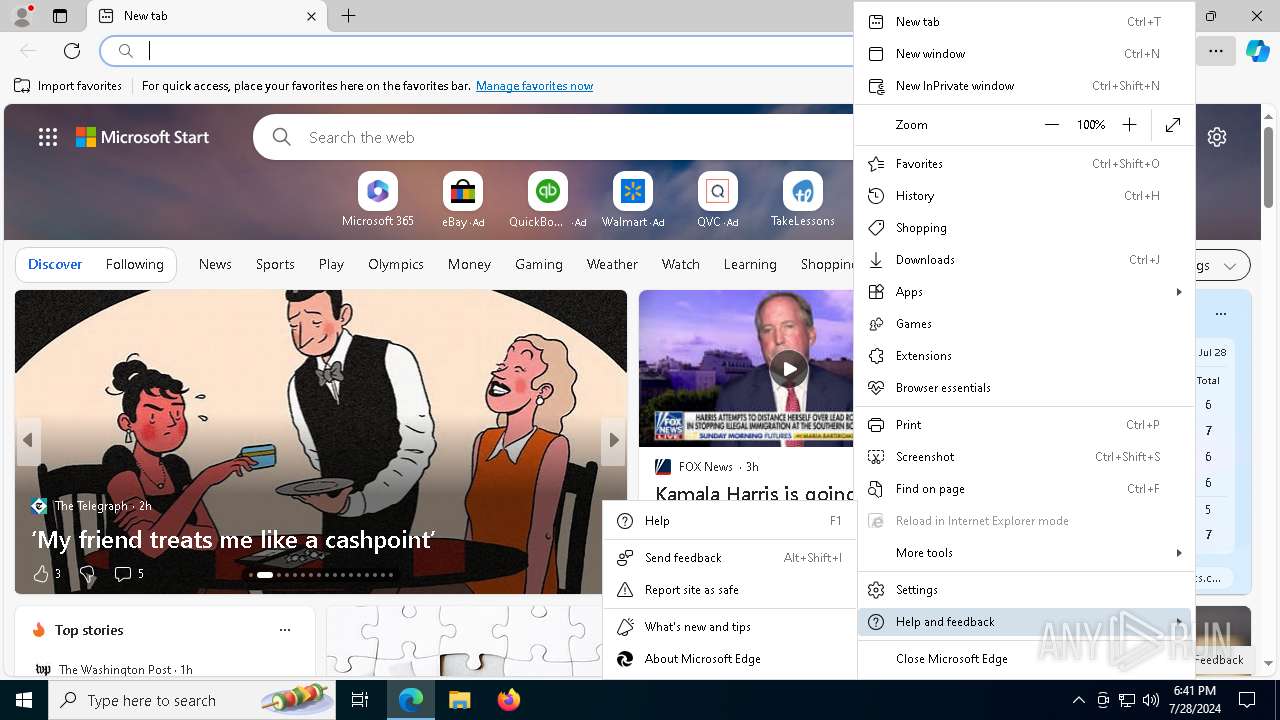Open Microsoft Edge from the taskbar
This screenshot has height=720, width=1280.
411,700
